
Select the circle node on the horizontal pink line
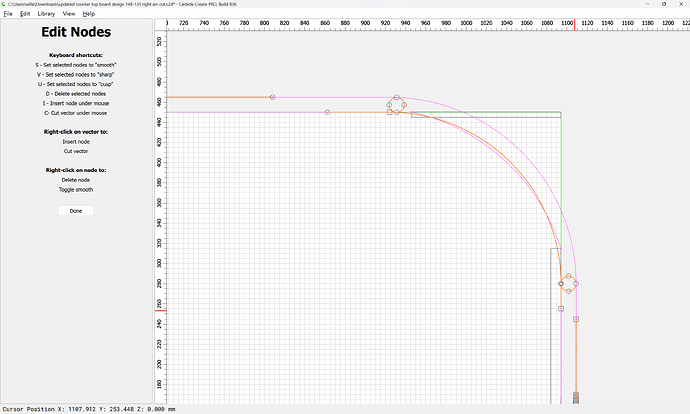pos(327,112)
